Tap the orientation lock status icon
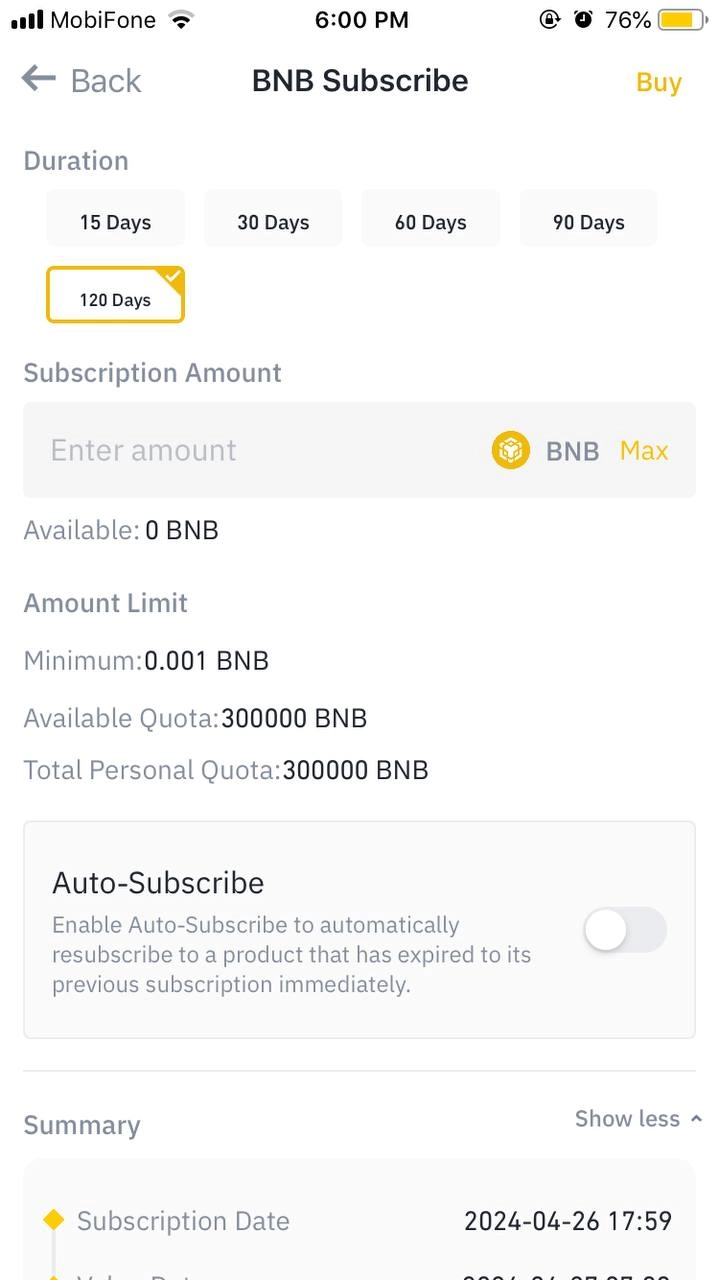 (549, 19)
